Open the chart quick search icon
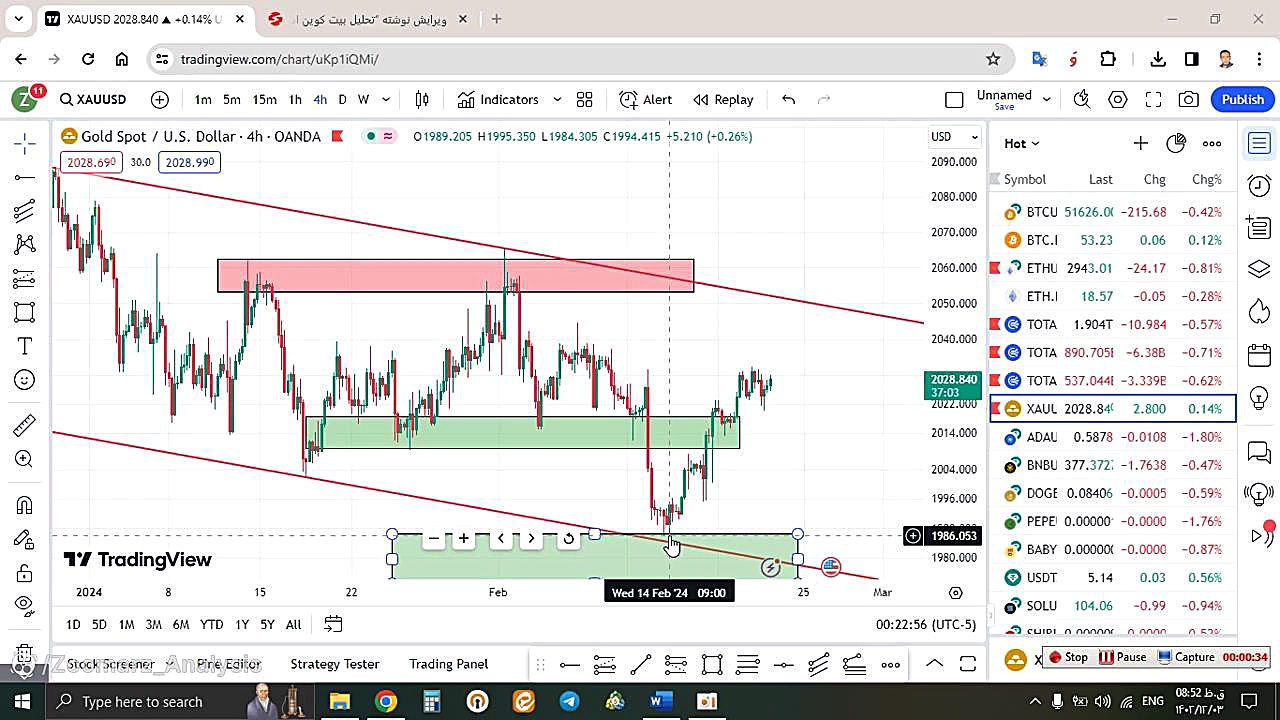This screenshot has width=1280, height=720. 1082,99
